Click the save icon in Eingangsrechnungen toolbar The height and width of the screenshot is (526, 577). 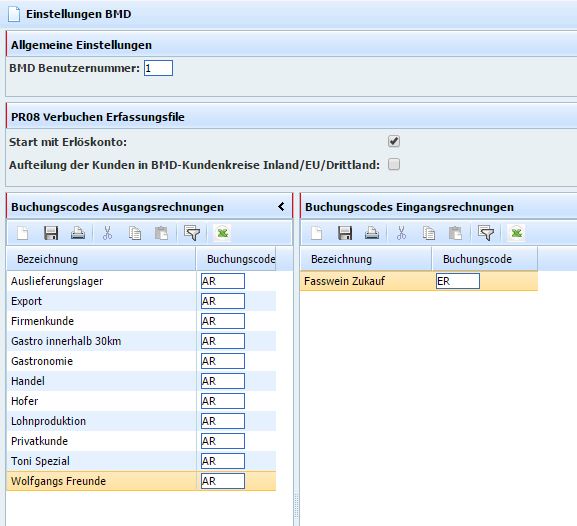345,233
